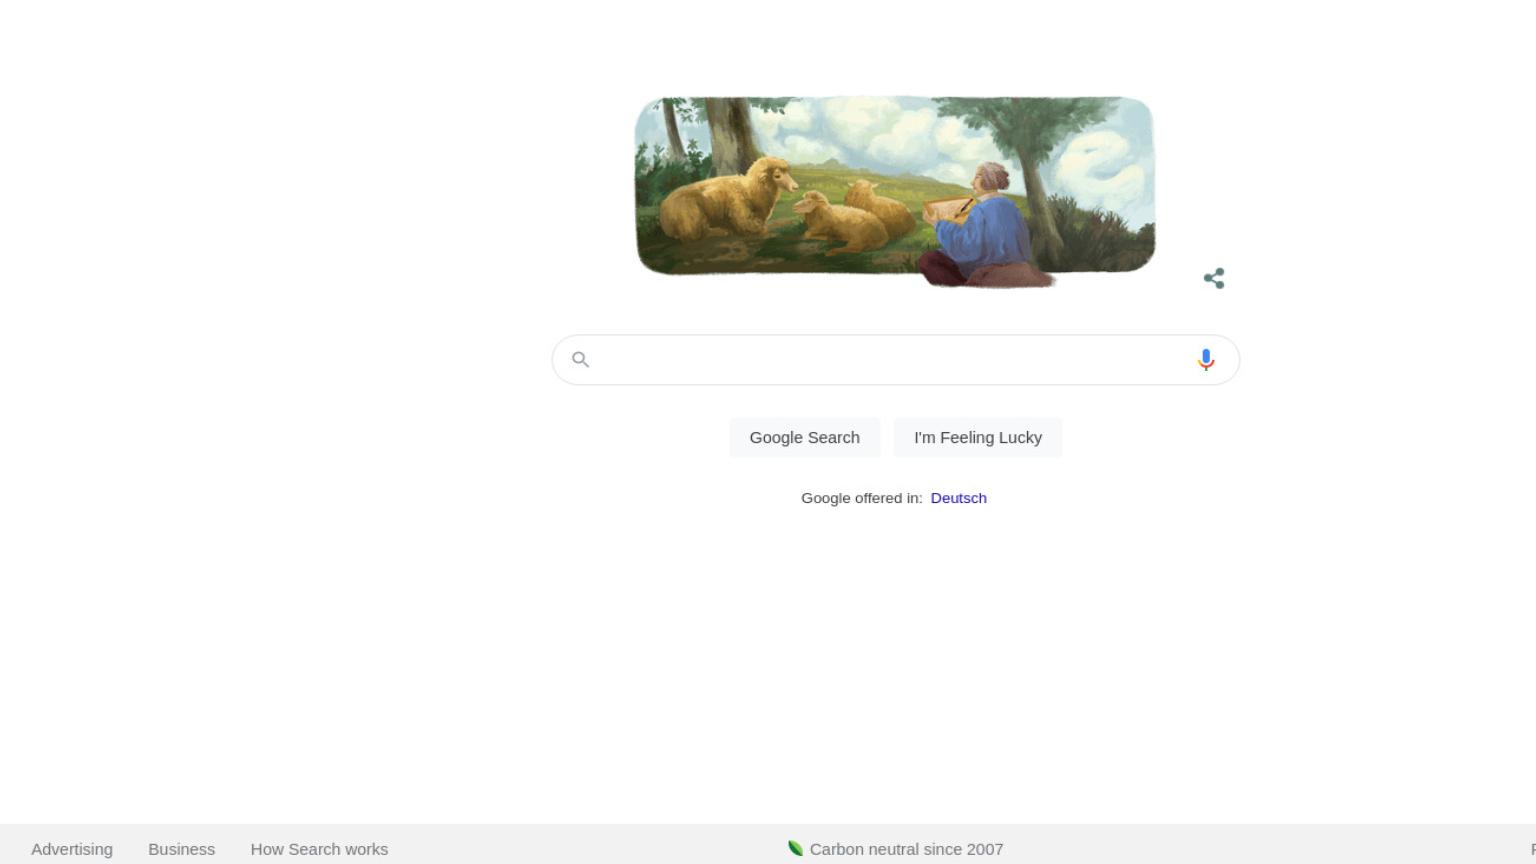Click the I'm Feeling Lucky button
Image resolution: width=1536 pixels, height=864 pixels.
(x=978, y=437)
